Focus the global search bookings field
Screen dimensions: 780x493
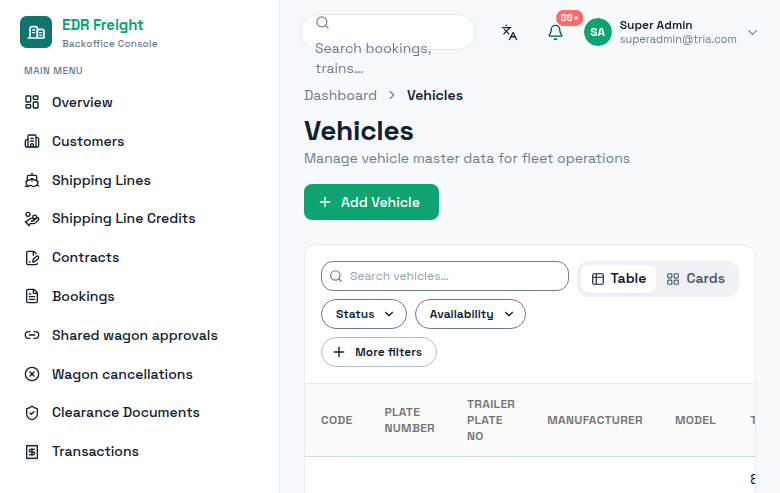[x=388, y=32]
